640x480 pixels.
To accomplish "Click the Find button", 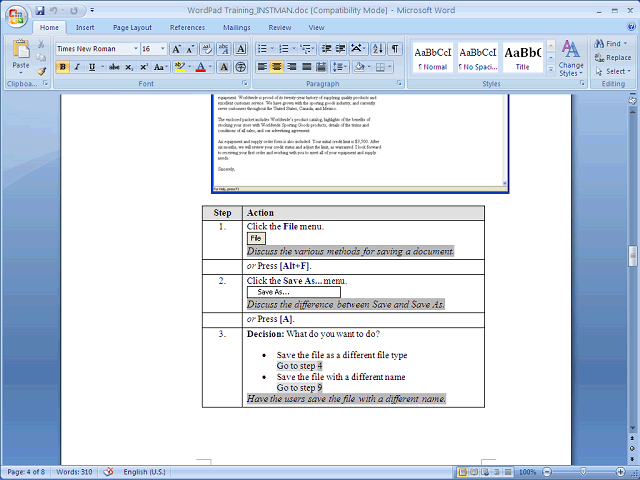I will point(611,44).
